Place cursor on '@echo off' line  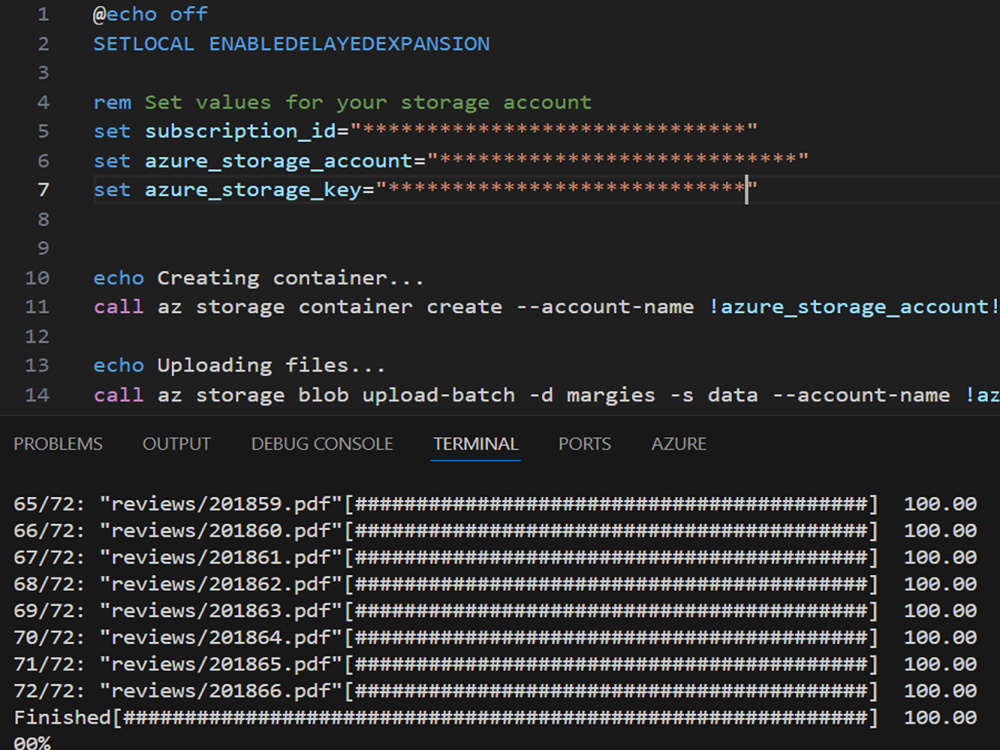point(151,14)
